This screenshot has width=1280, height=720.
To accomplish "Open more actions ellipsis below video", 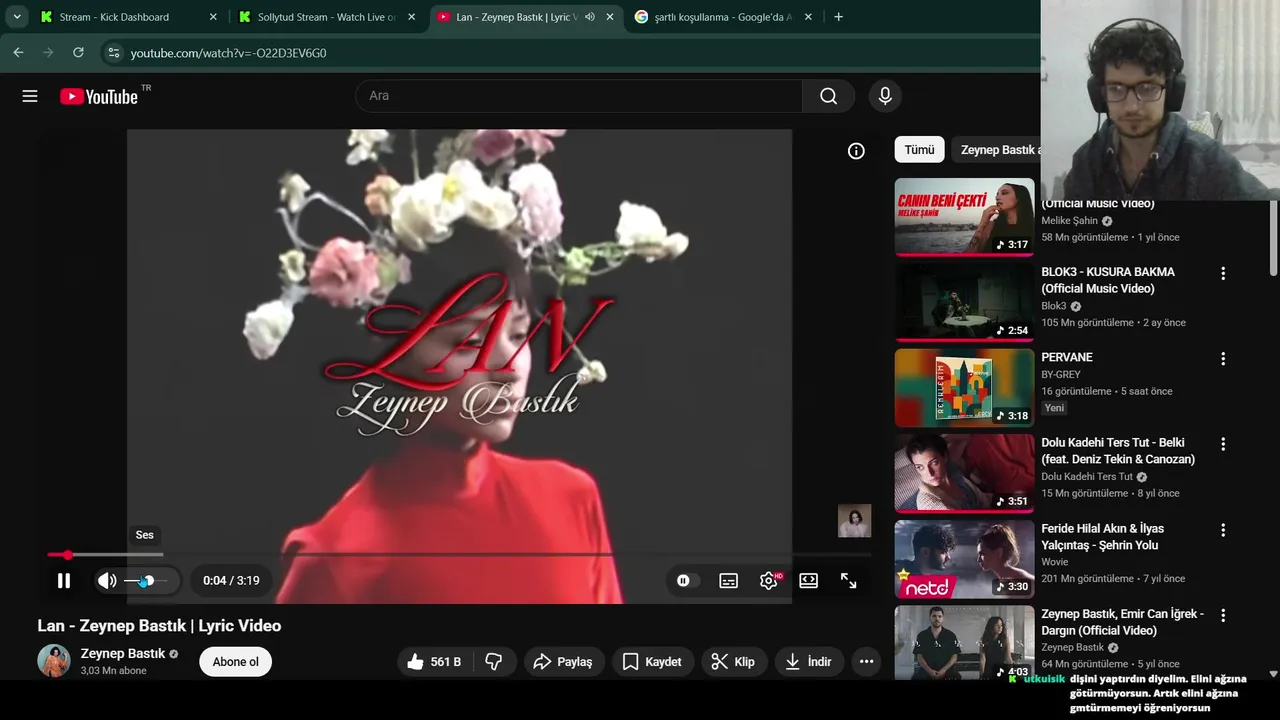I will click(x=866, y=661).
